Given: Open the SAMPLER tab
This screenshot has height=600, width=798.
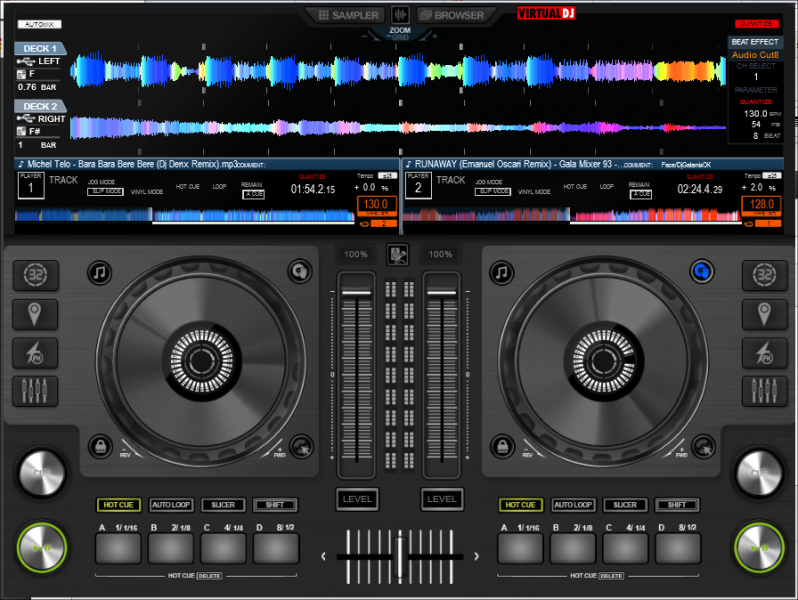Looking at the screenshot, I should (349, 15).
